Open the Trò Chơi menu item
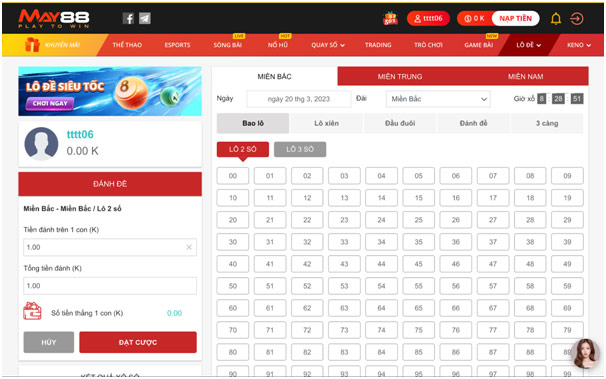 pyautogui.click(x=428, y=45)
